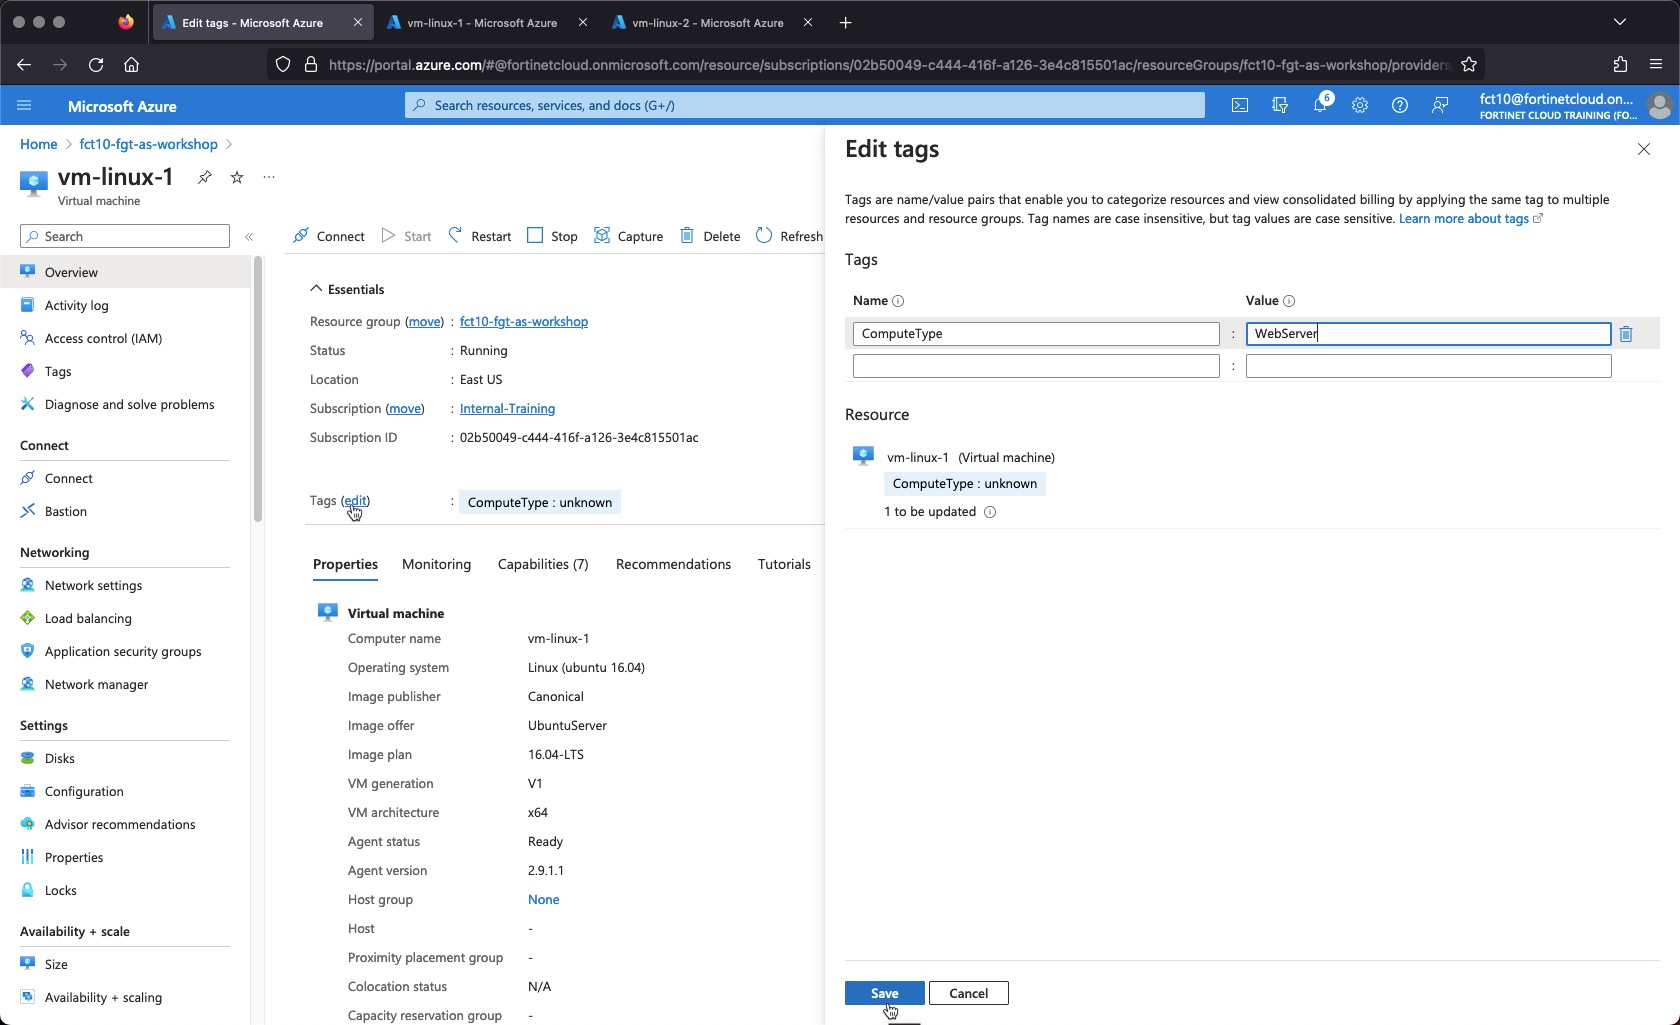The width and height of the screenshot is (1680, 1025).
Task: Open a new browser tab
Action: (845, 22)
